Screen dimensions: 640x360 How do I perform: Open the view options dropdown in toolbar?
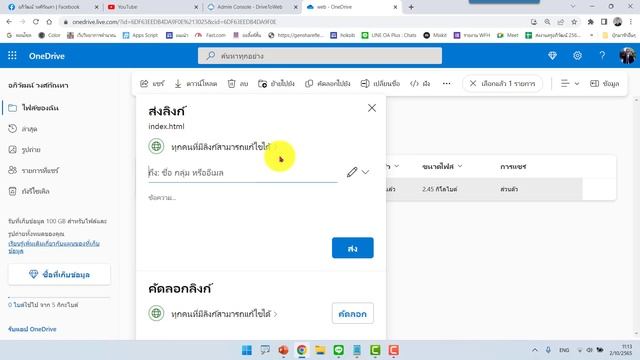point(569,84)
